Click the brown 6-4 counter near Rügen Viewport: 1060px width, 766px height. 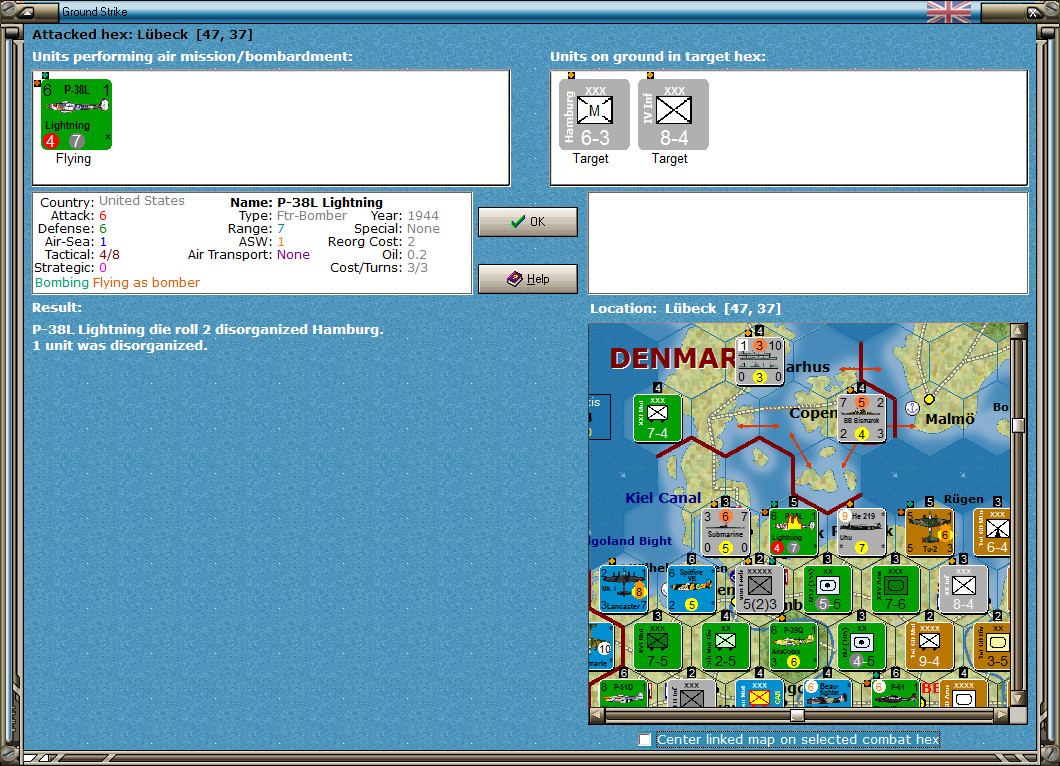click(x=992, y=532)
